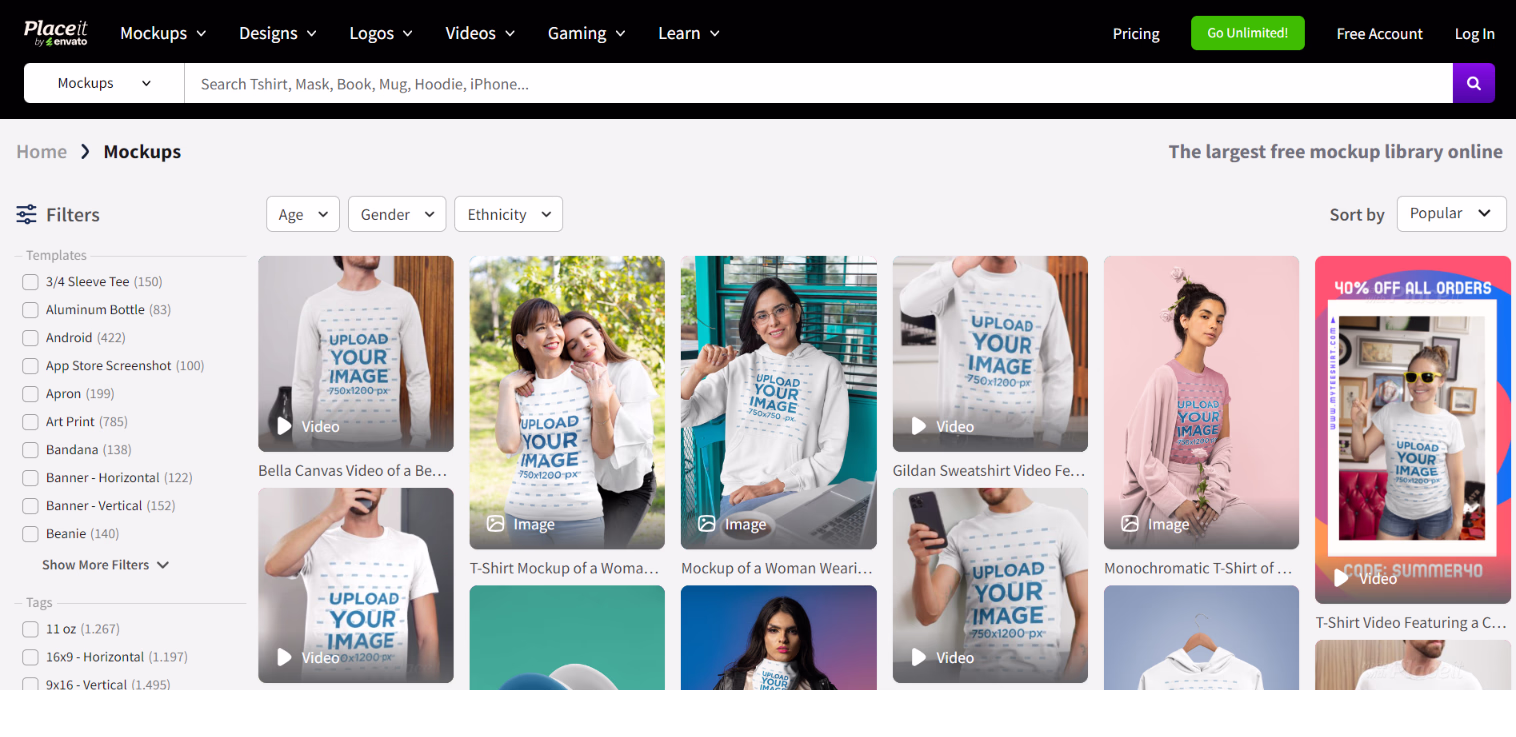
Task: Open the Designs navigation menu
Action: click(278, 33)
